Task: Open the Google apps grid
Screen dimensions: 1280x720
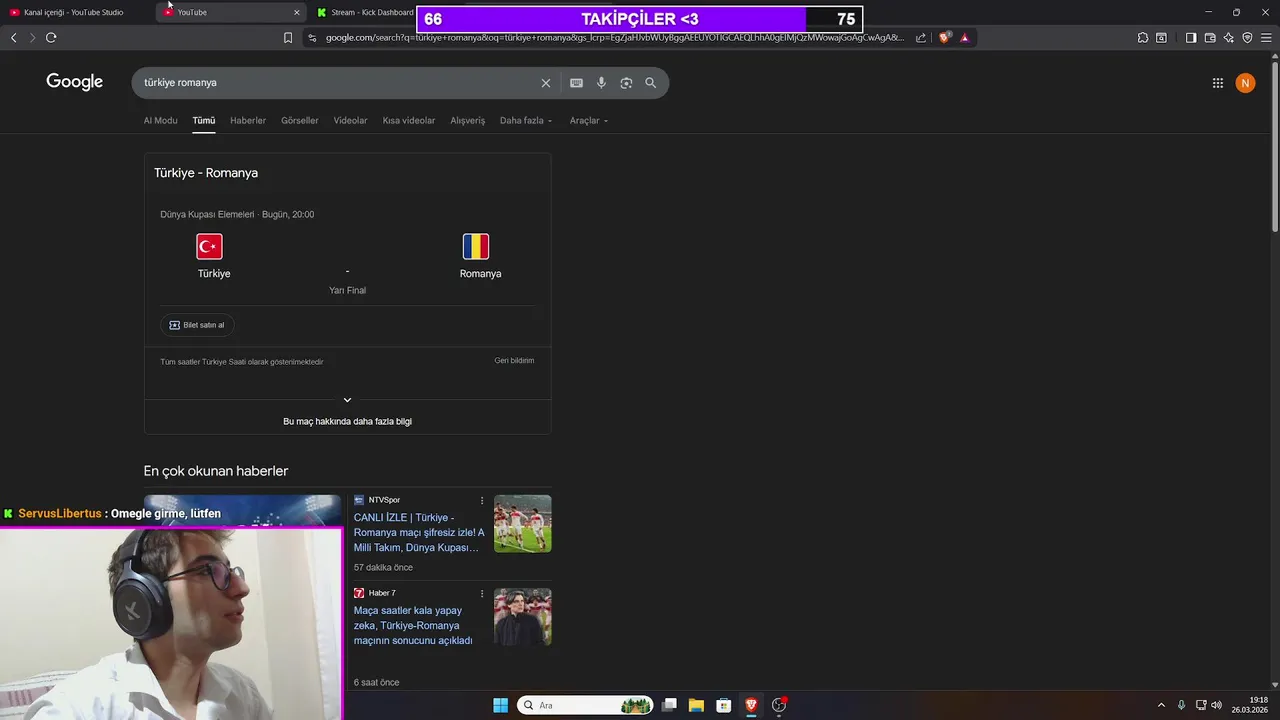Action: [1218, 83]
